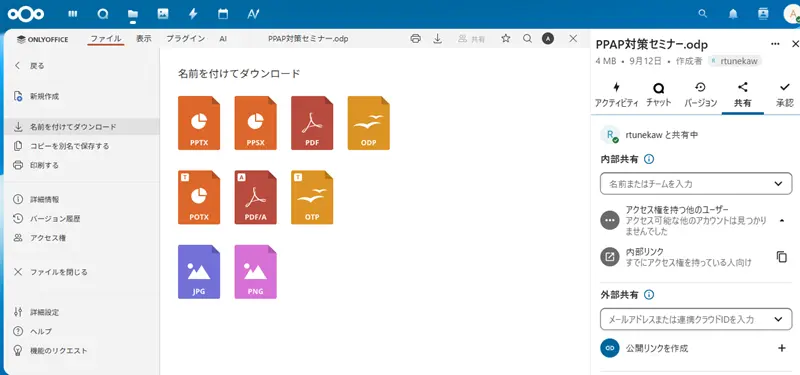Open アクセス権 menu item
This screenshot has height=375, width=800.
[x=82, y=238]
